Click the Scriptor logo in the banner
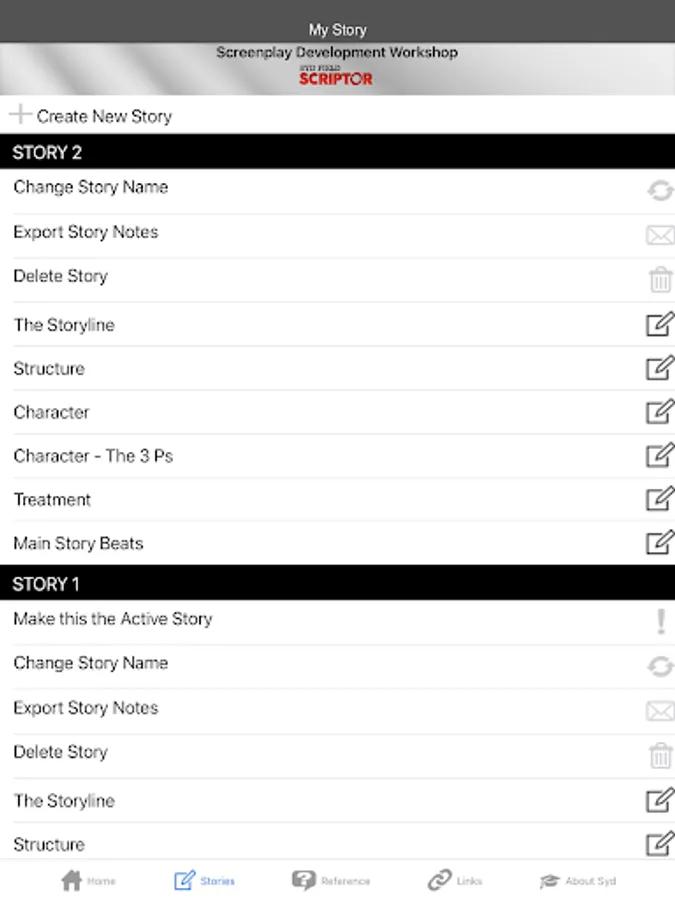 pyautogui.click(x=336, y=76)
